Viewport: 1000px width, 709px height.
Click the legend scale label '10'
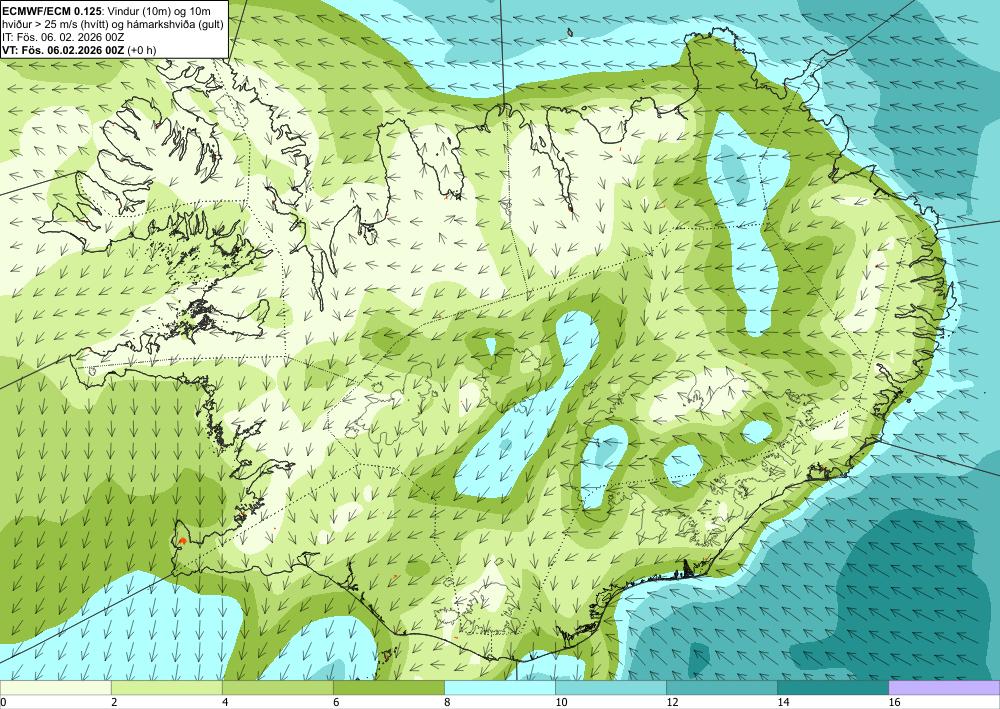coord(561,703)
